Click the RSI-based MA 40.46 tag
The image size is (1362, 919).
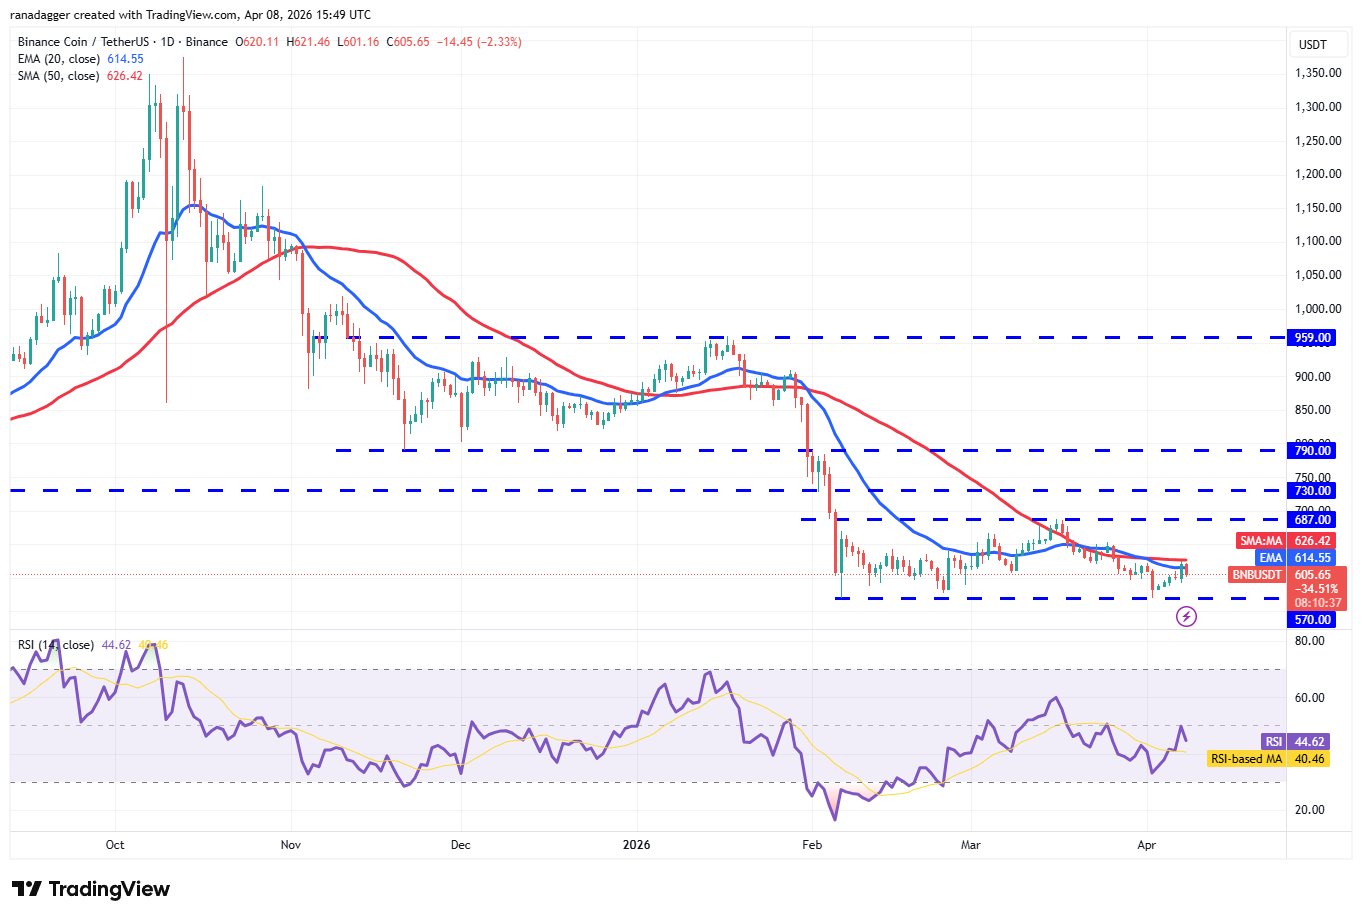click(1268, 759)
